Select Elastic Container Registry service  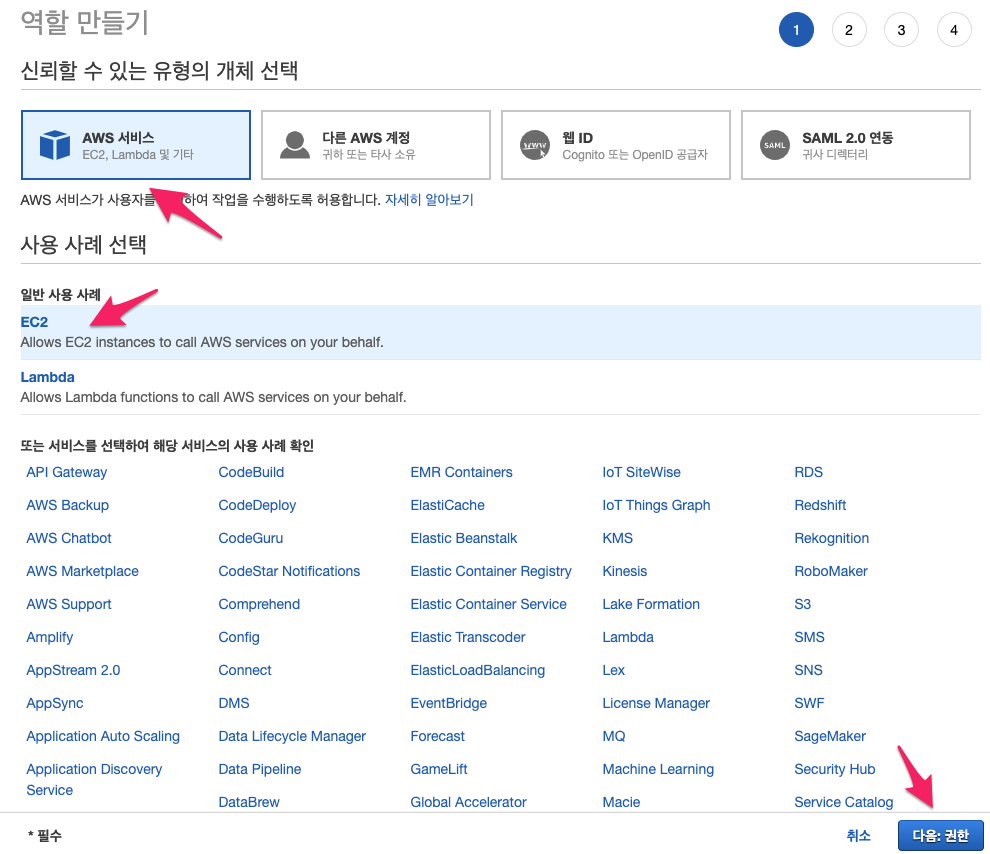point(491,571)
